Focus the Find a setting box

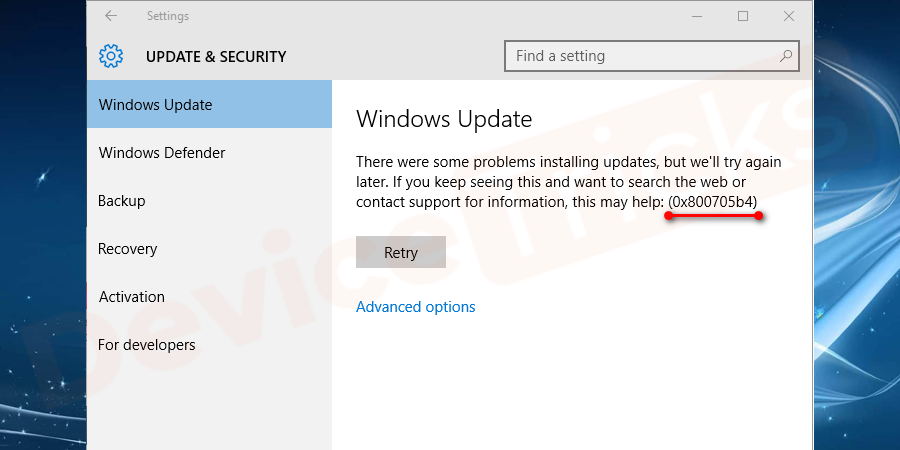tap(651, 56)
